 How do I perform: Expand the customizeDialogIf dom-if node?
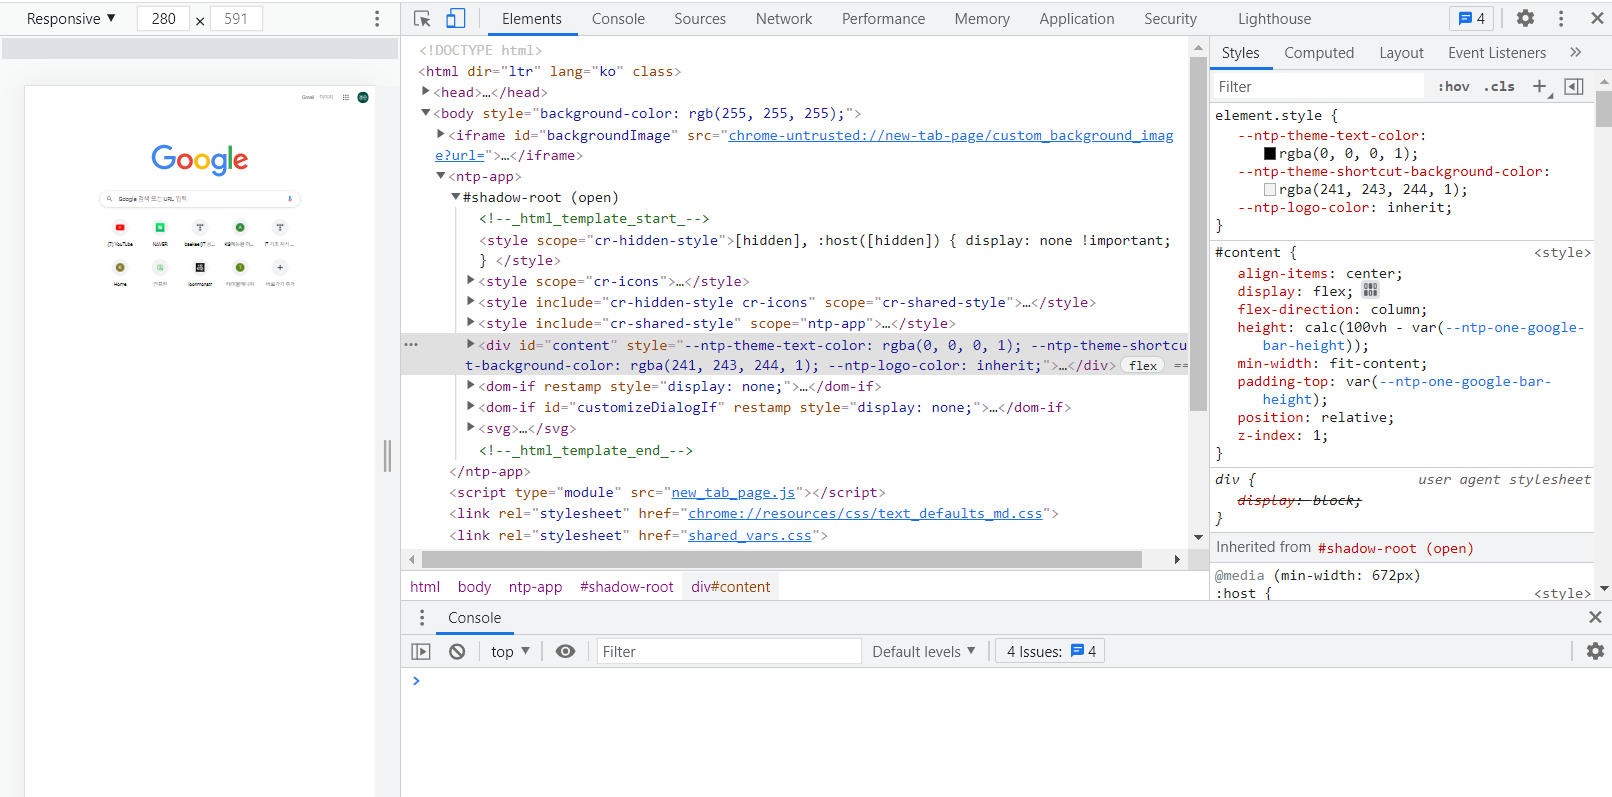(470, 407)
